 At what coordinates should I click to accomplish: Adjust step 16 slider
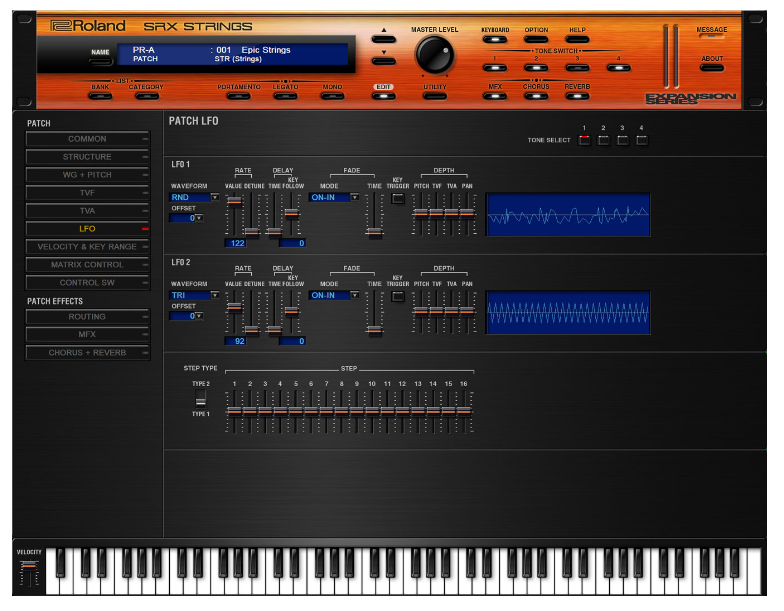tap(464, 412)
